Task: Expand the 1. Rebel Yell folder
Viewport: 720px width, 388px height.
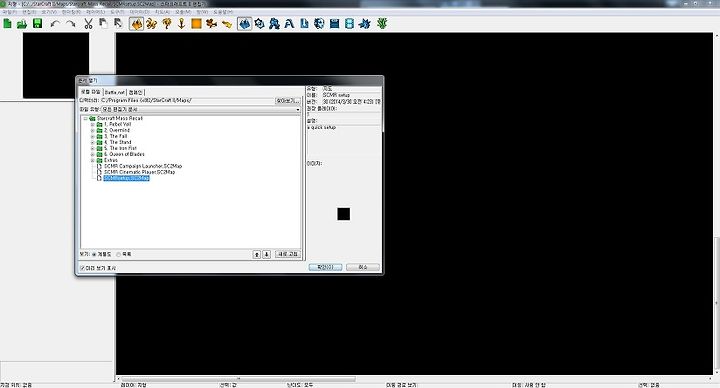Action: (92, 124)
